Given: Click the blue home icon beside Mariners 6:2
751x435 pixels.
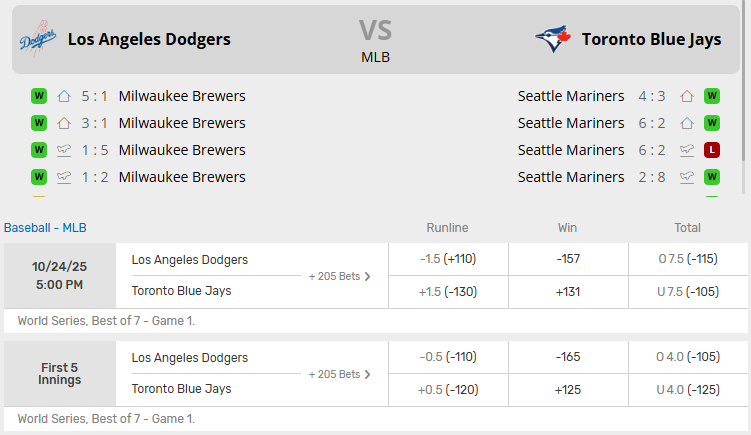Looking at the screenshot, I should (x=687, y=123).
